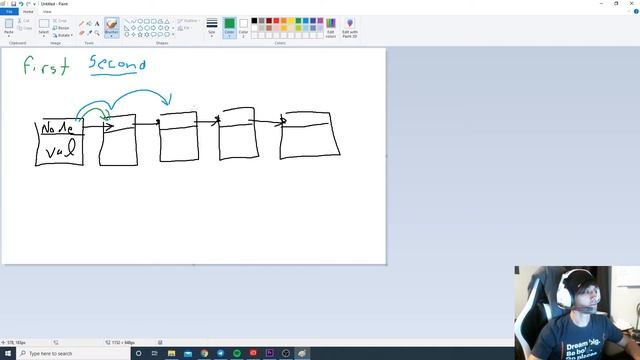Click Undo in quick access toolbar
This screenshot has height=360, width=640.
pos(21,4)
